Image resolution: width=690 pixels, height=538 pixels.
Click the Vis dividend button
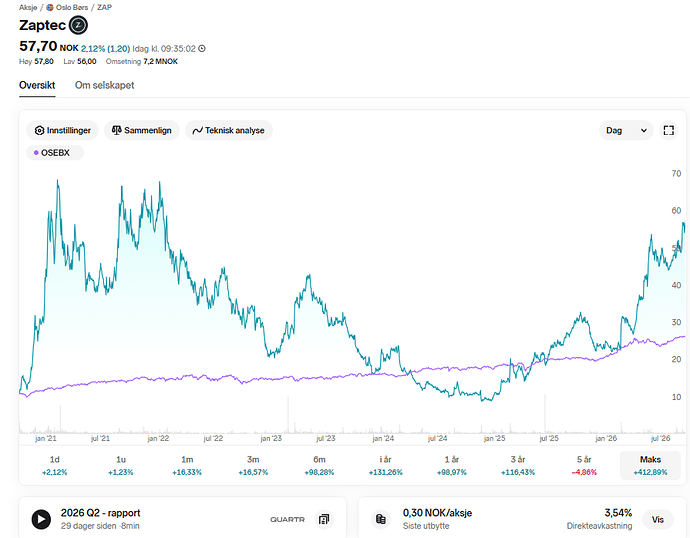click(658, 520)
